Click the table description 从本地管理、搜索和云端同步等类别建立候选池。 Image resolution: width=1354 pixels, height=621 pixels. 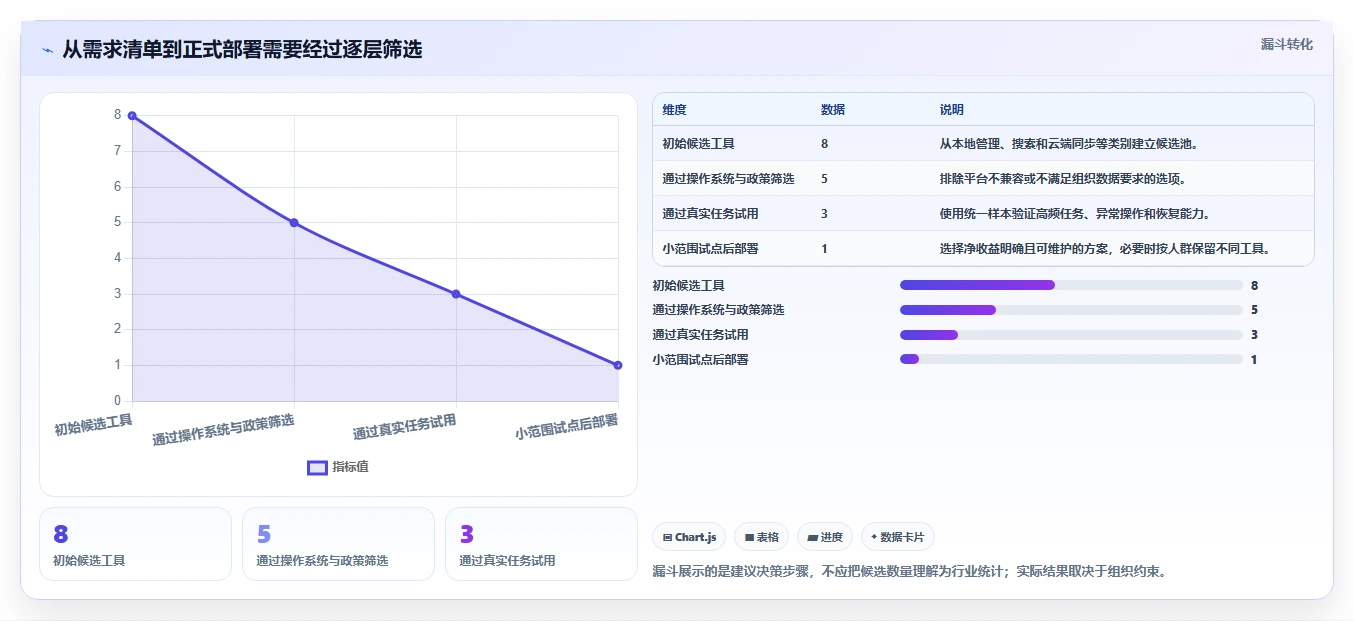click(x=1069, y=144)
